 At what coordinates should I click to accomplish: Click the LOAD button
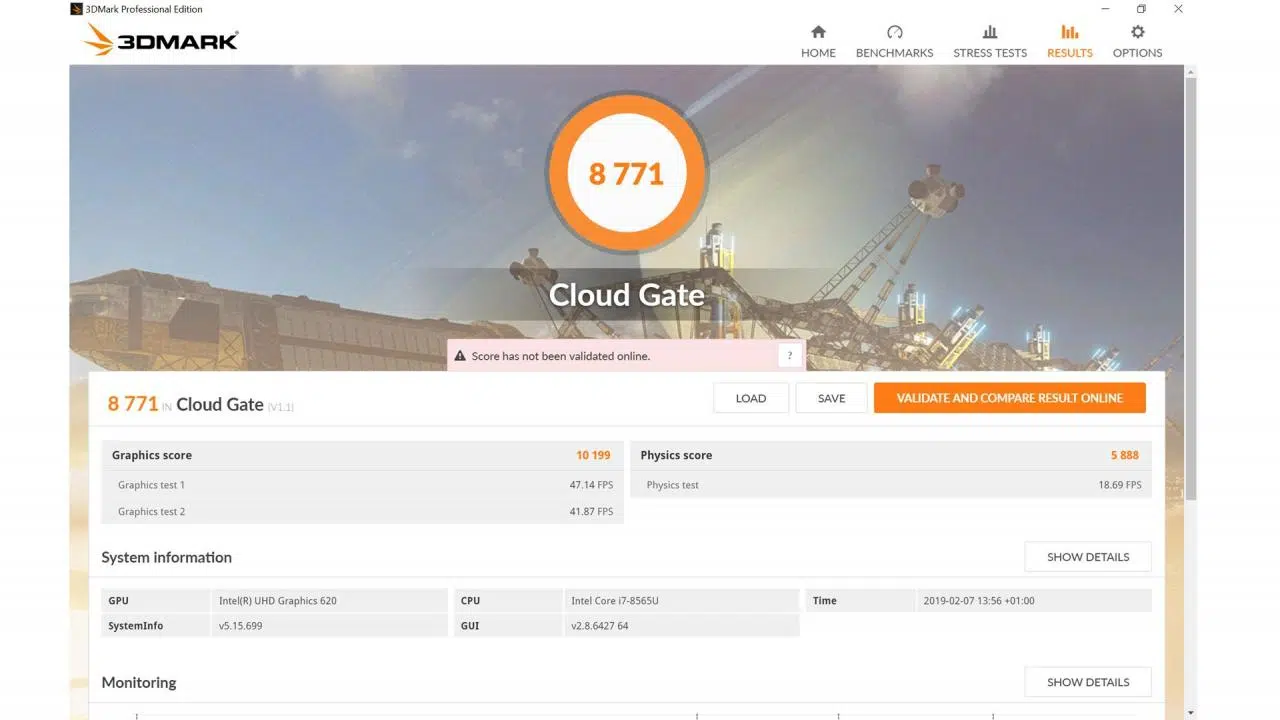pos(751,398)
